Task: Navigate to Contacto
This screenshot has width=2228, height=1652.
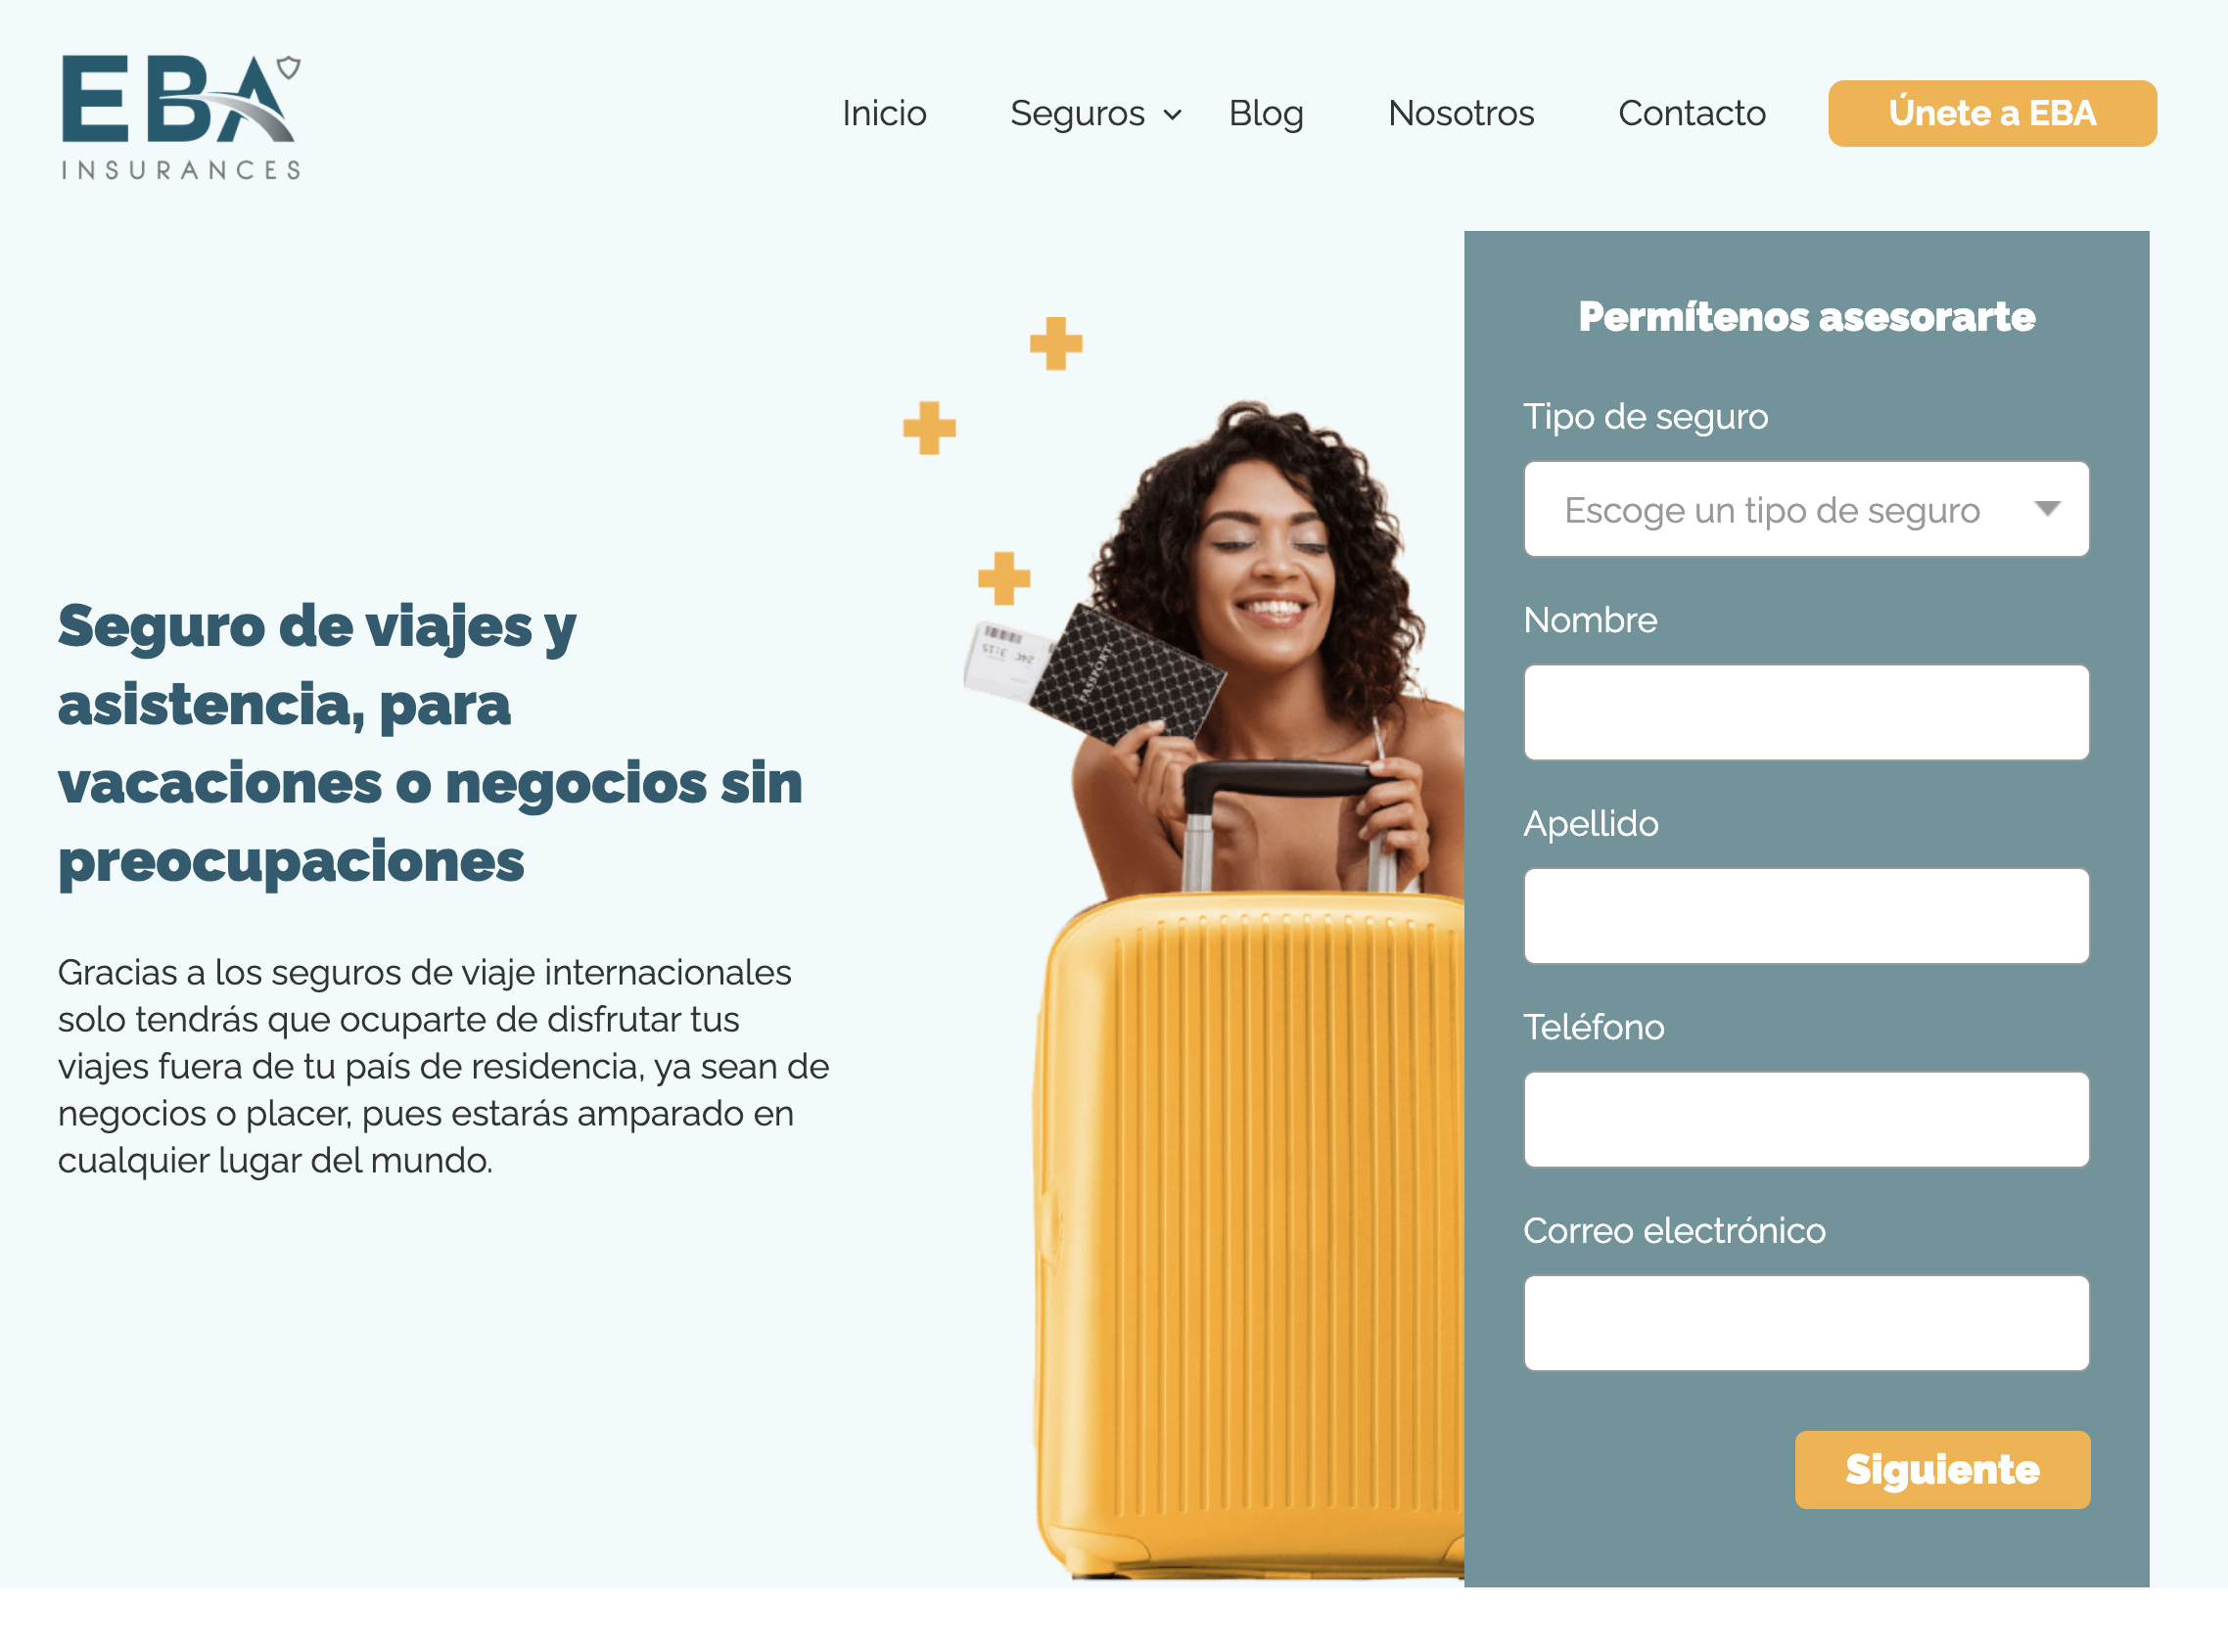Action: (1692, 113)
